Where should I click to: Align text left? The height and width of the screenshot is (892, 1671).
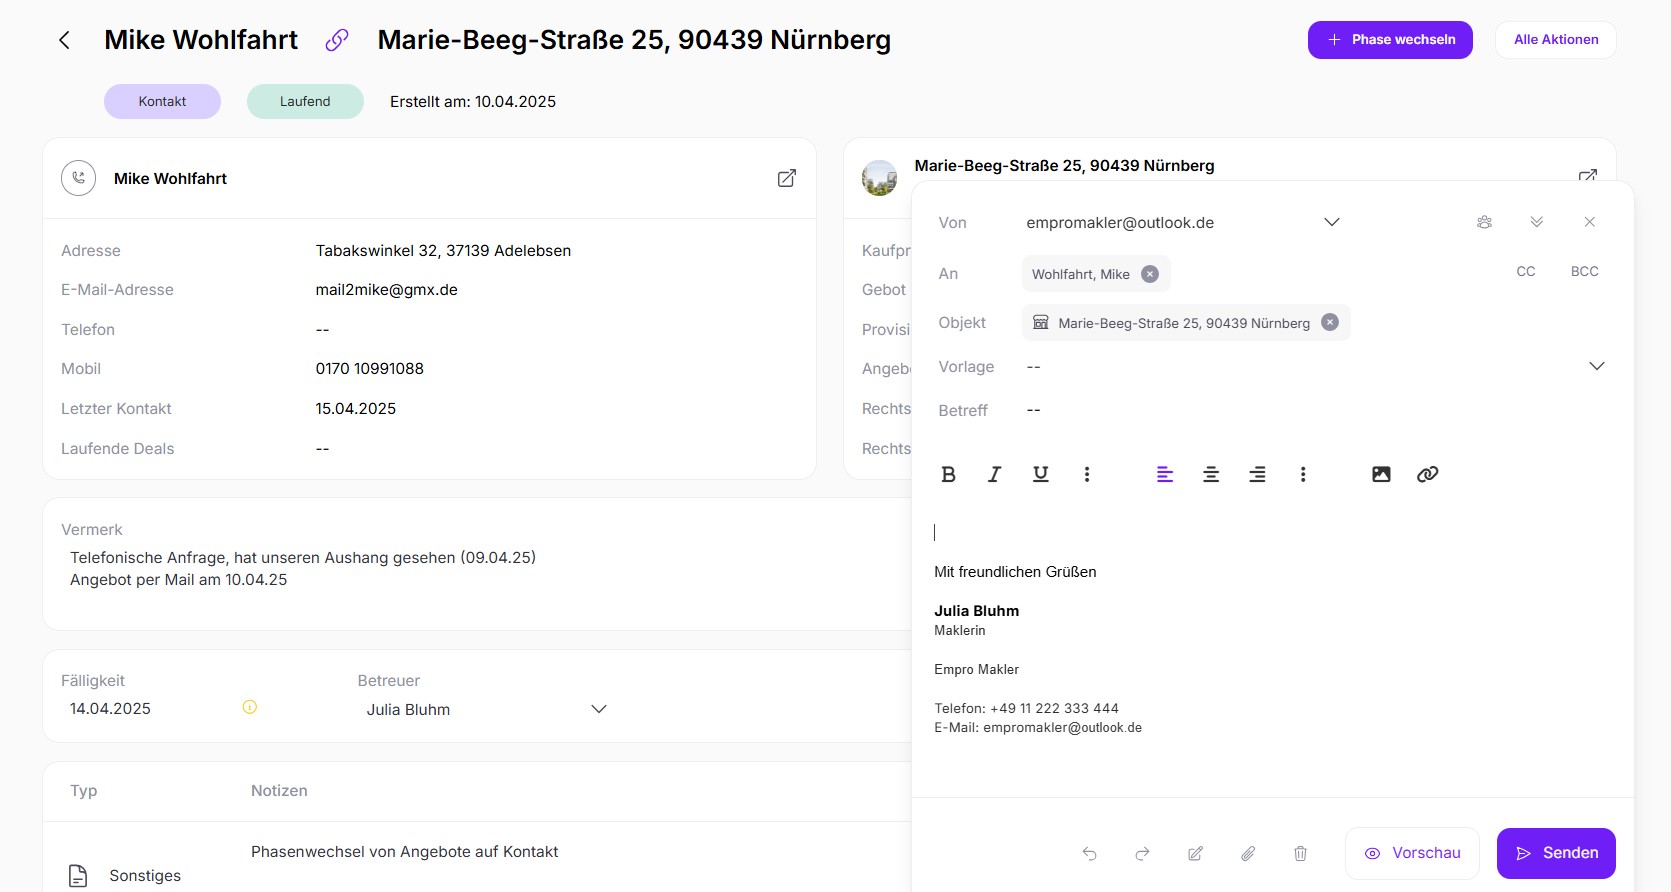click(1165, 474)
